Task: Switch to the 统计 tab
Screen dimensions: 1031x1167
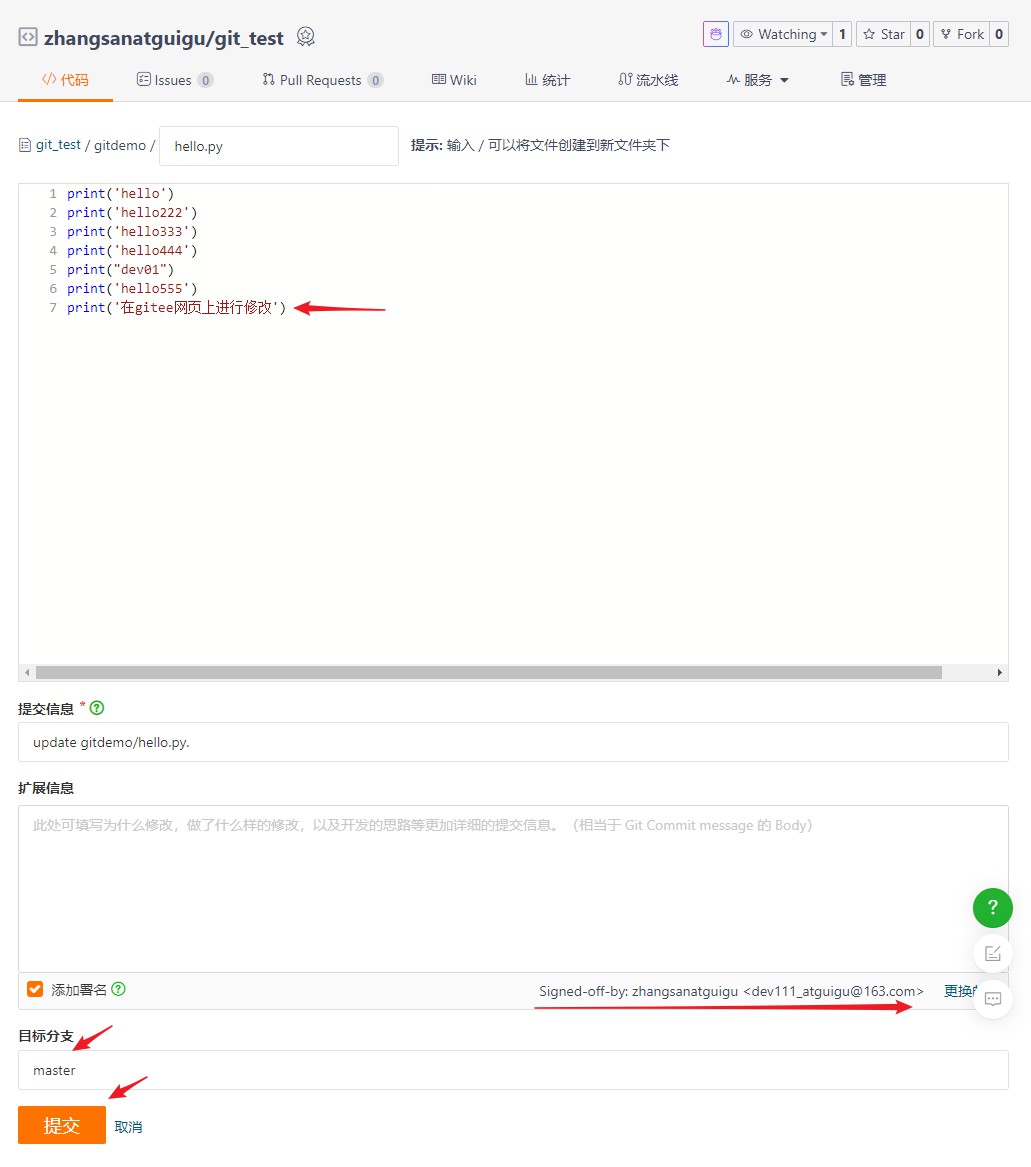Action: click(x=547, y=80)
